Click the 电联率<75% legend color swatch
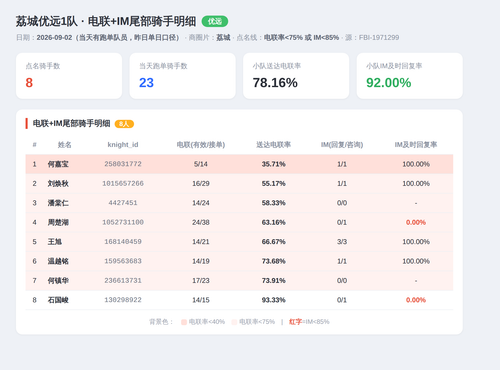Image resolution: width=500 pixels, height=370 pixels. [x=234, y=322]
